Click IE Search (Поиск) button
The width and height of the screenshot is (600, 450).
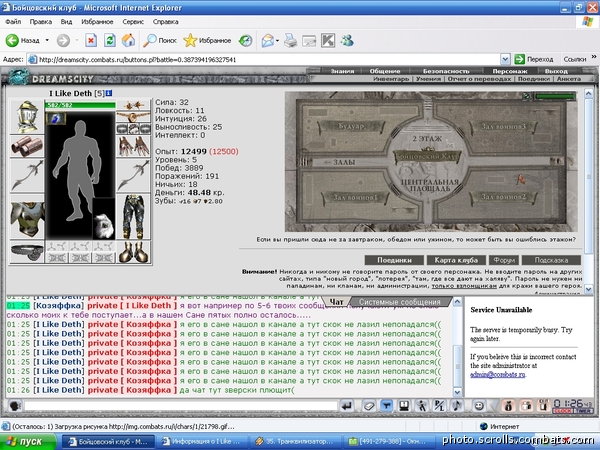pyautogui.click(x=160, y=40)
